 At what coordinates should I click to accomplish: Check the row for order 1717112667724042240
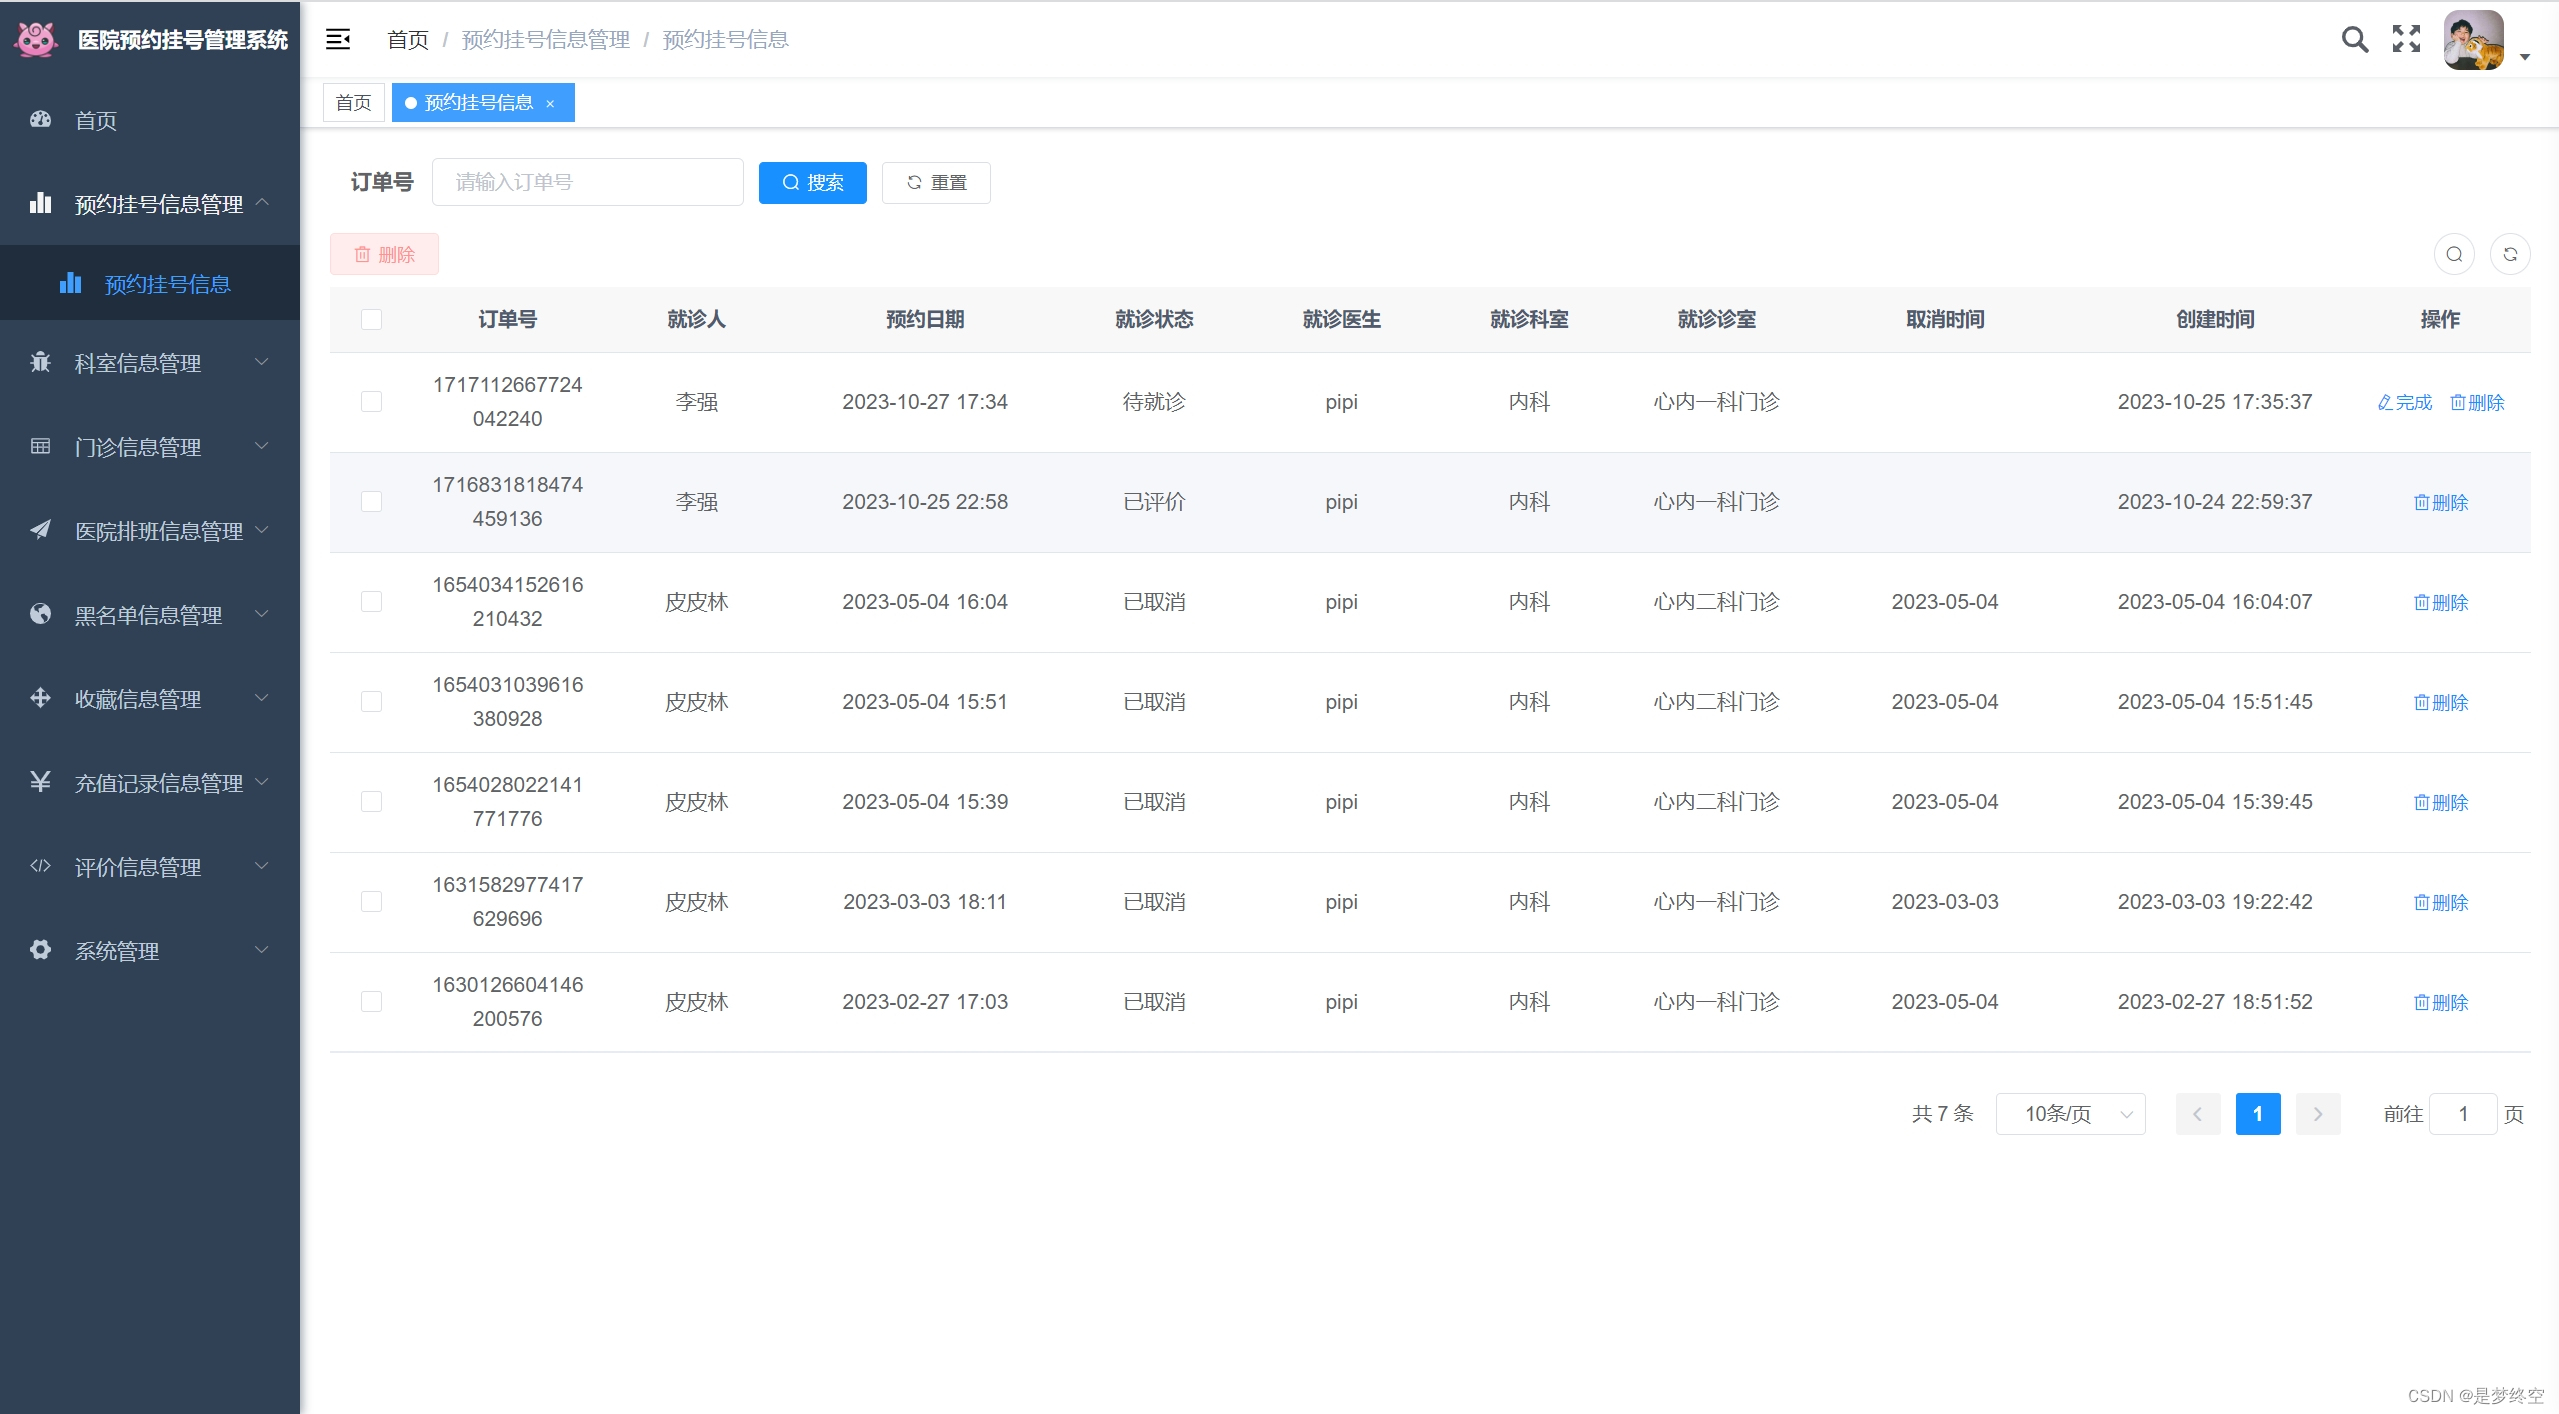(371, 402)
